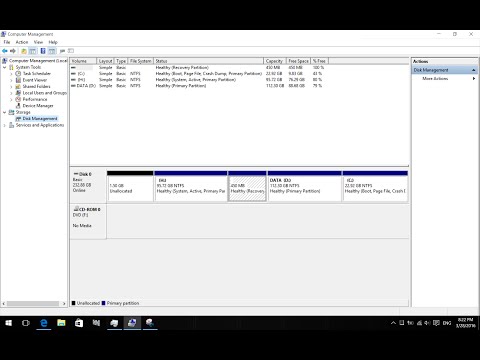
Task: Click the Back arrow in the toolbar
Action: coord(5,51)
